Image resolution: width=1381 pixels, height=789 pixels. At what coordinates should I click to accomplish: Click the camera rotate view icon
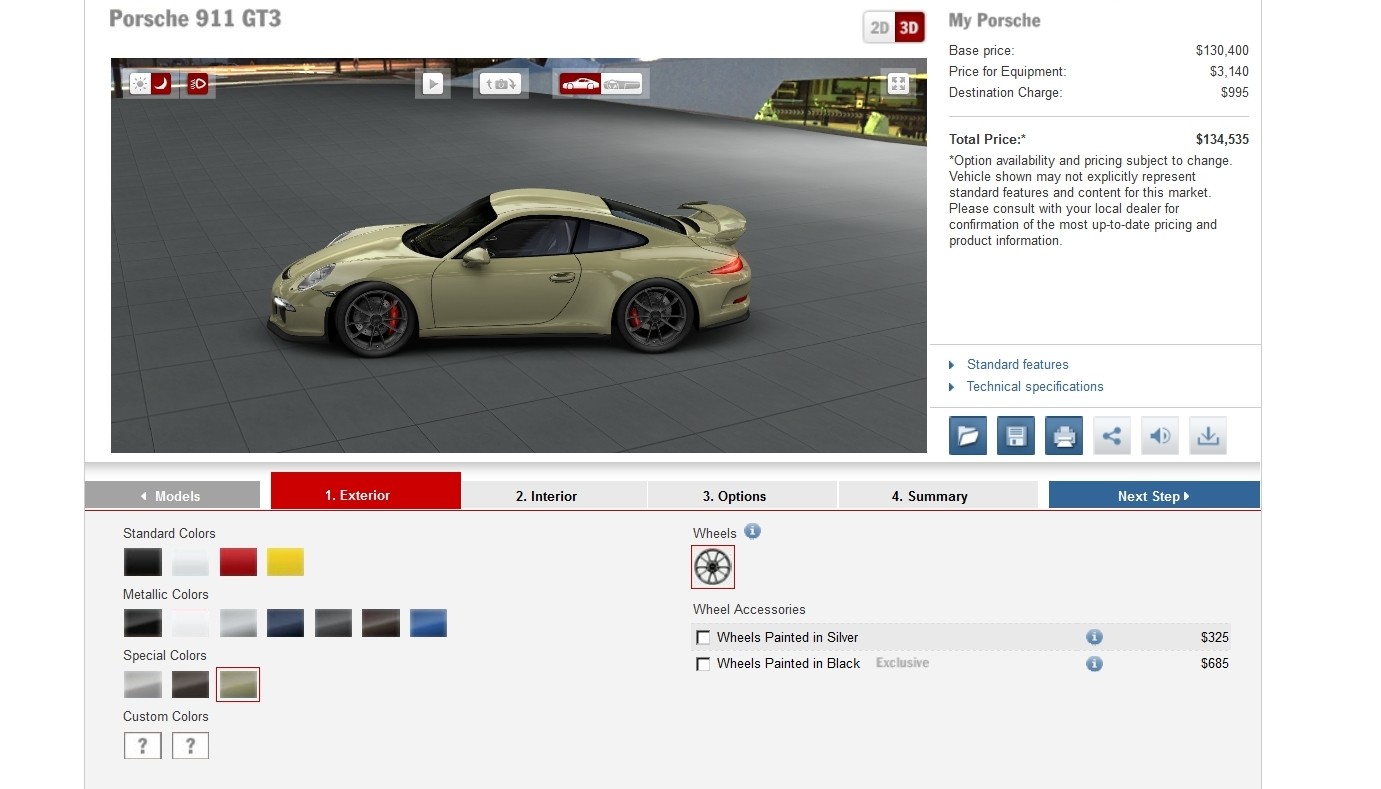(501, 84)
